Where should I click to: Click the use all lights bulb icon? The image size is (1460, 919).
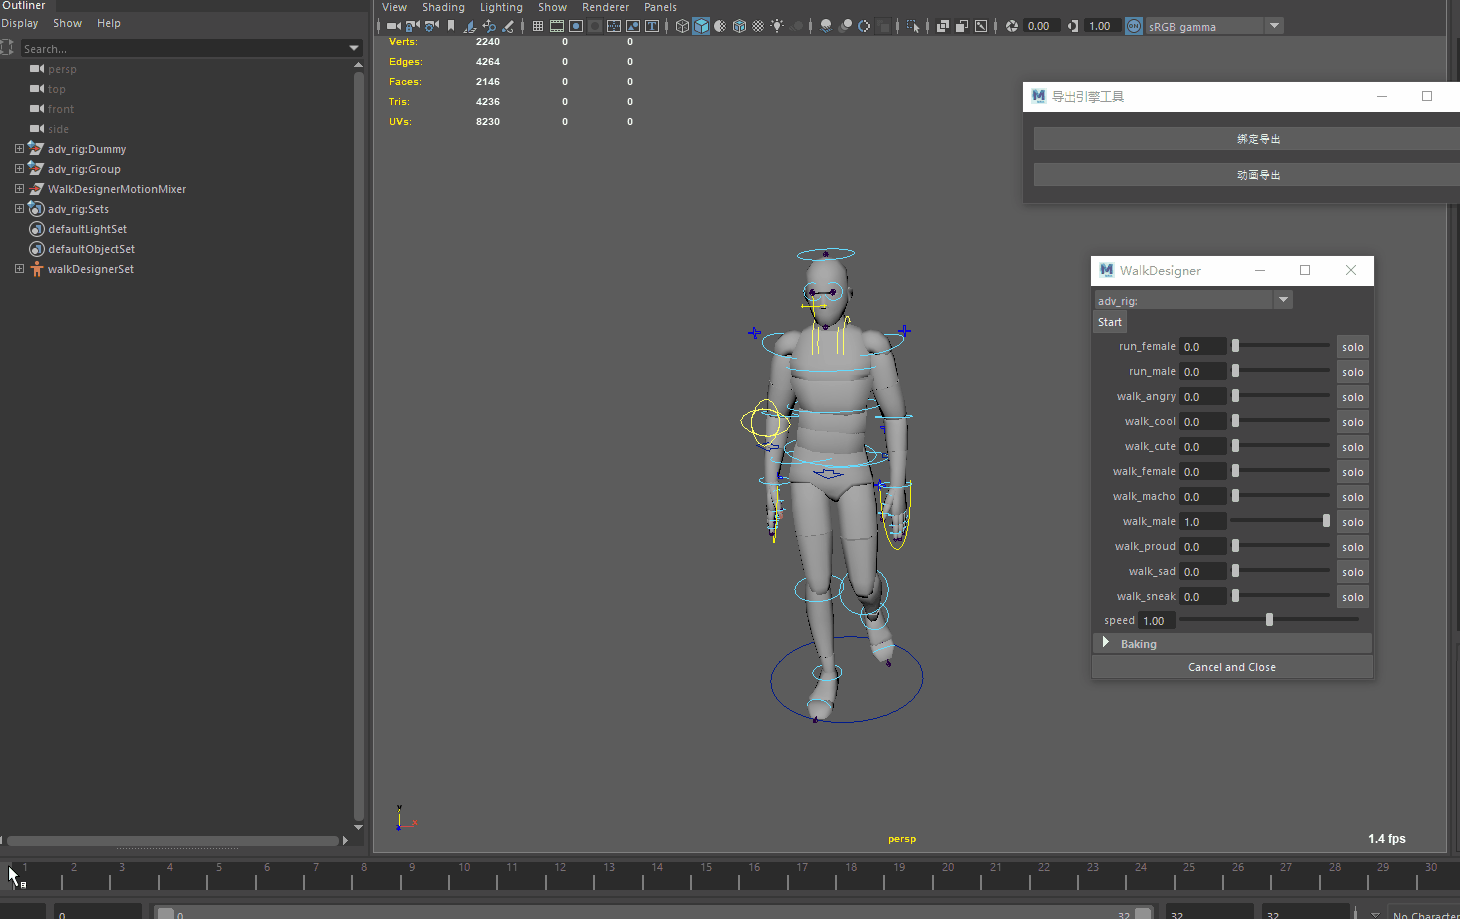click(777, 26)
